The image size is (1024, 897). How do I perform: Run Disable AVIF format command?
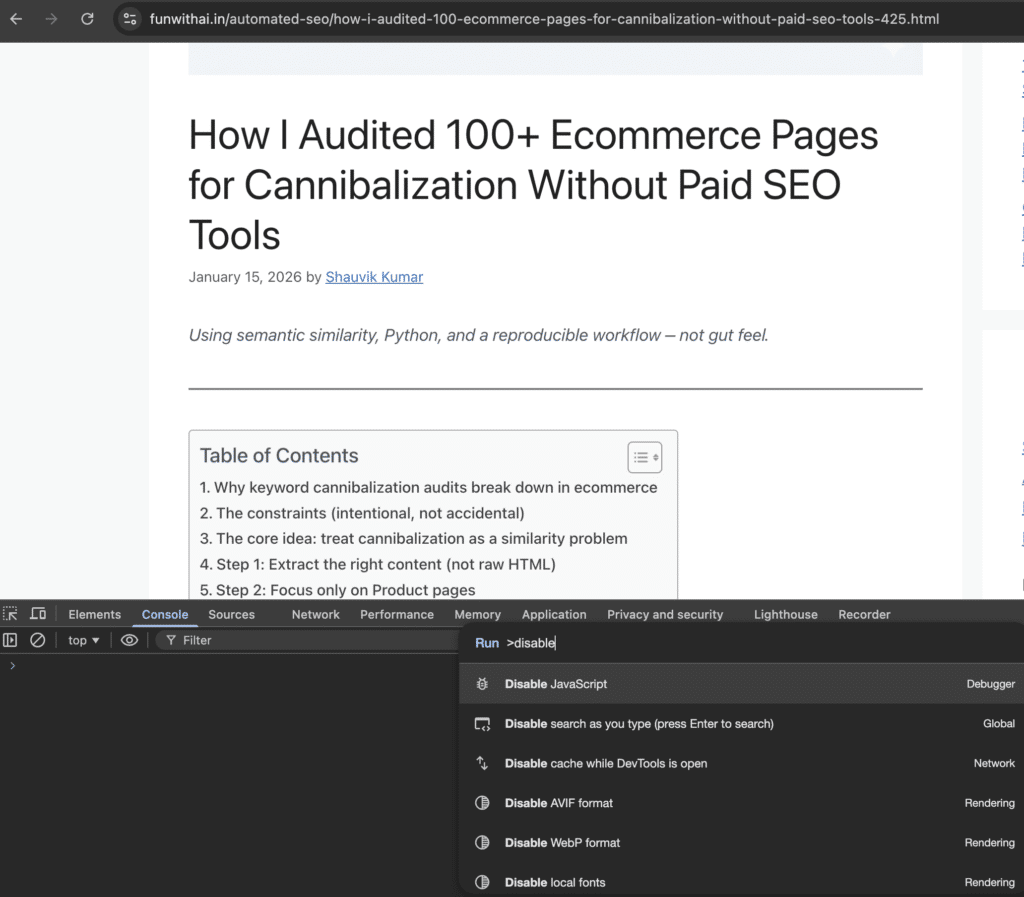coord(741,804)
